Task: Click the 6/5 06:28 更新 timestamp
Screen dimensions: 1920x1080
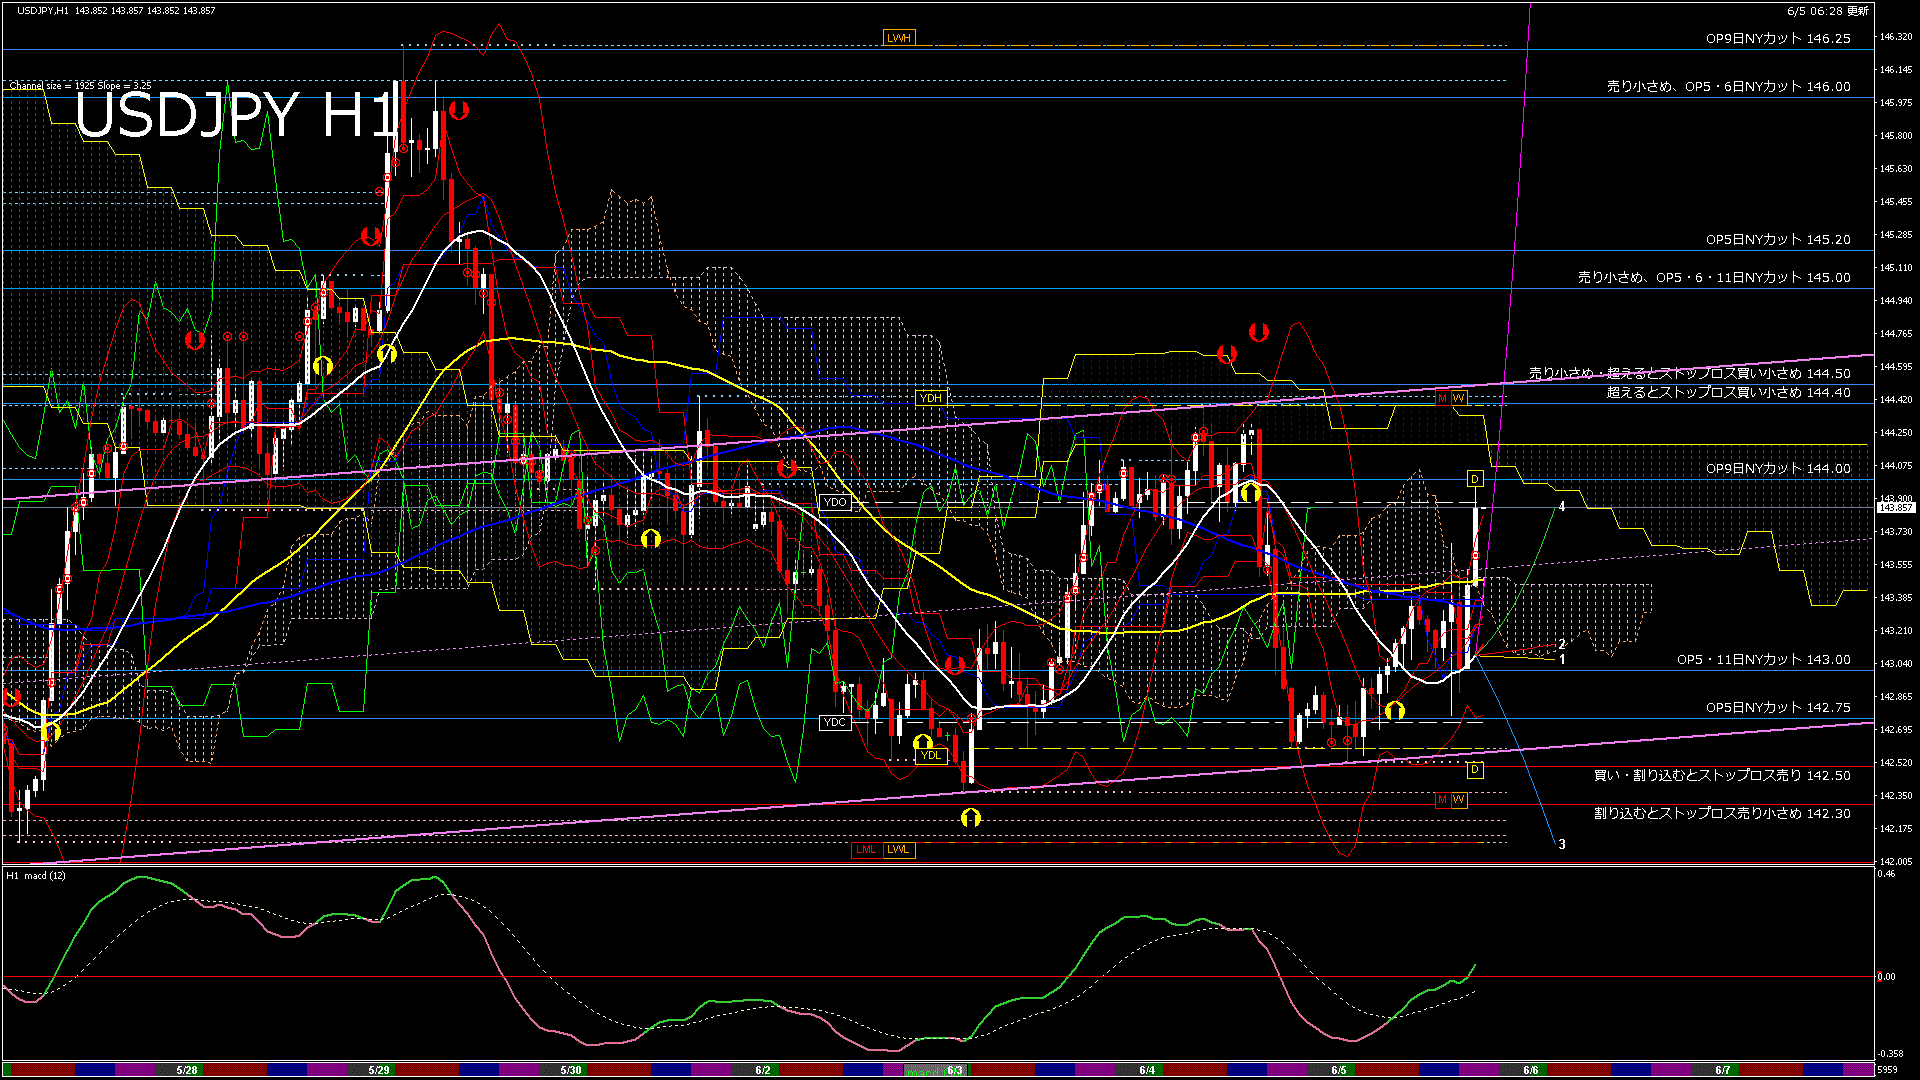Action: pyautogui.click(x=1827, y=11)
